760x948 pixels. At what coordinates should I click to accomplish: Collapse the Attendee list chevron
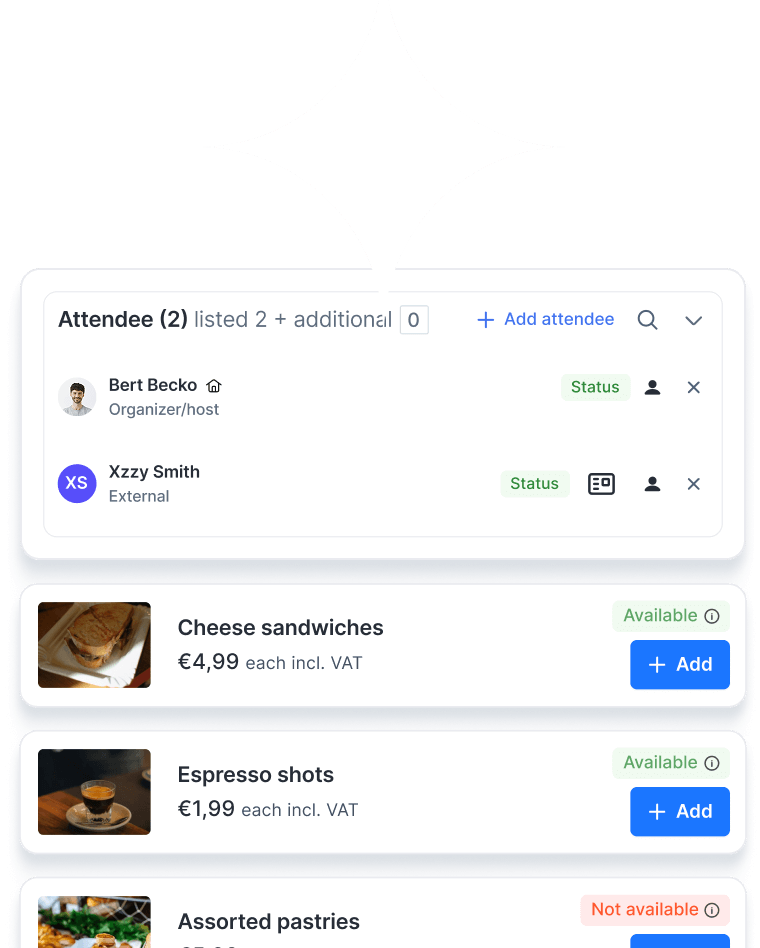(693, 320)
